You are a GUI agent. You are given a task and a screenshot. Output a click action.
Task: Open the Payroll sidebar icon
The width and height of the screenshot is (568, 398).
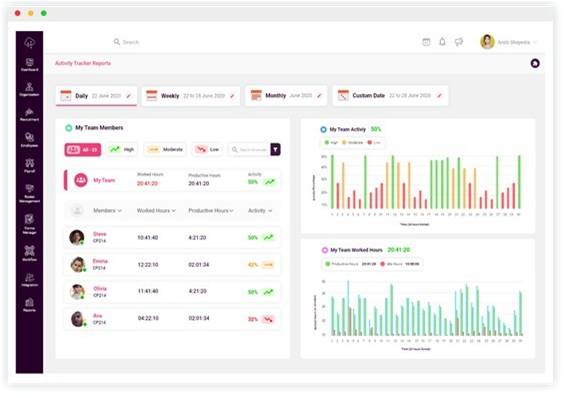pyautogui.click(x=29, y=165)
